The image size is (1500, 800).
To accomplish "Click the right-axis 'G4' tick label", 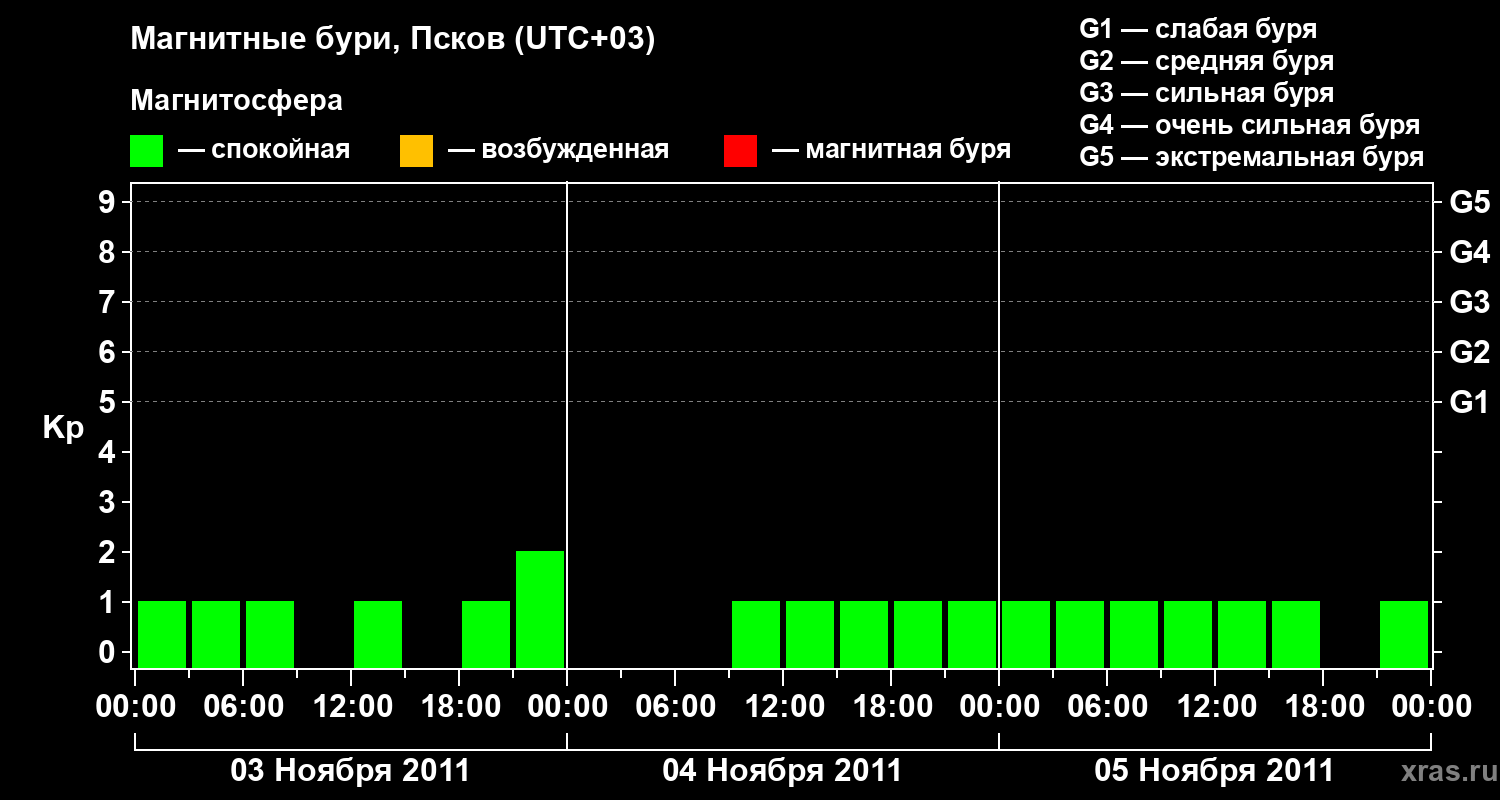I will coord(1469,252).
